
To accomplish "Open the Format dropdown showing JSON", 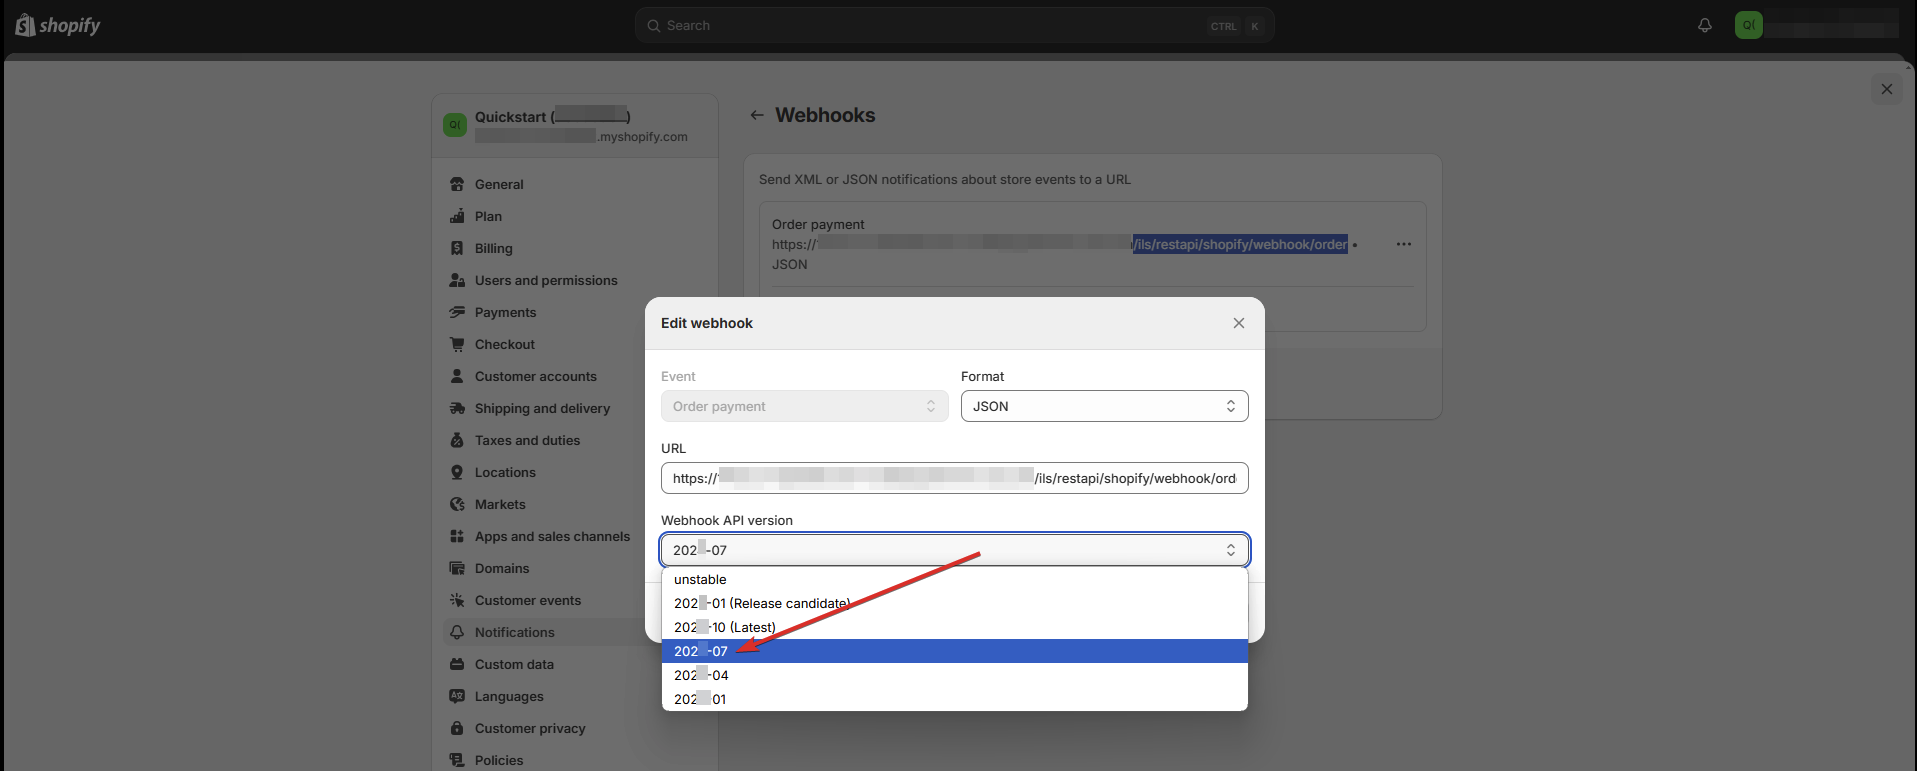I will point(1104,406).
